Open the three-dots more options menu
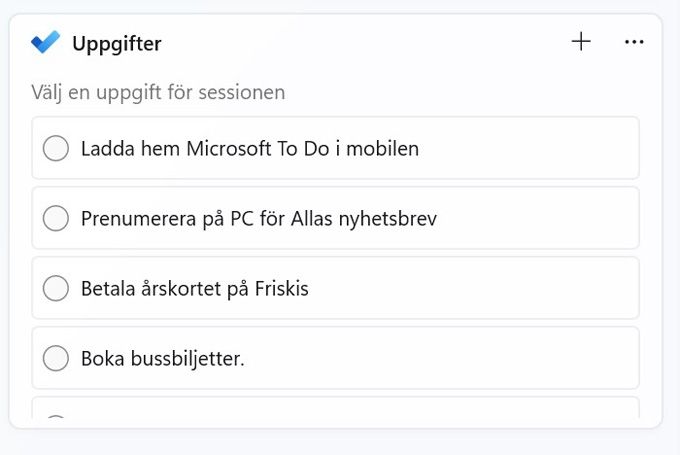This screenshot has height=455, width=680. pos(634,42)
